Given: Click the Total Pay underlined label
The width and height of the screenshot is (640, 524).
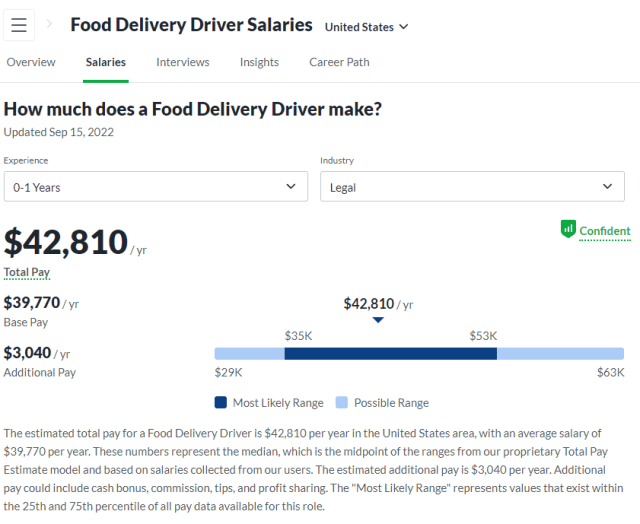Looking at the screenshot, I should click(x=27, y=272).
